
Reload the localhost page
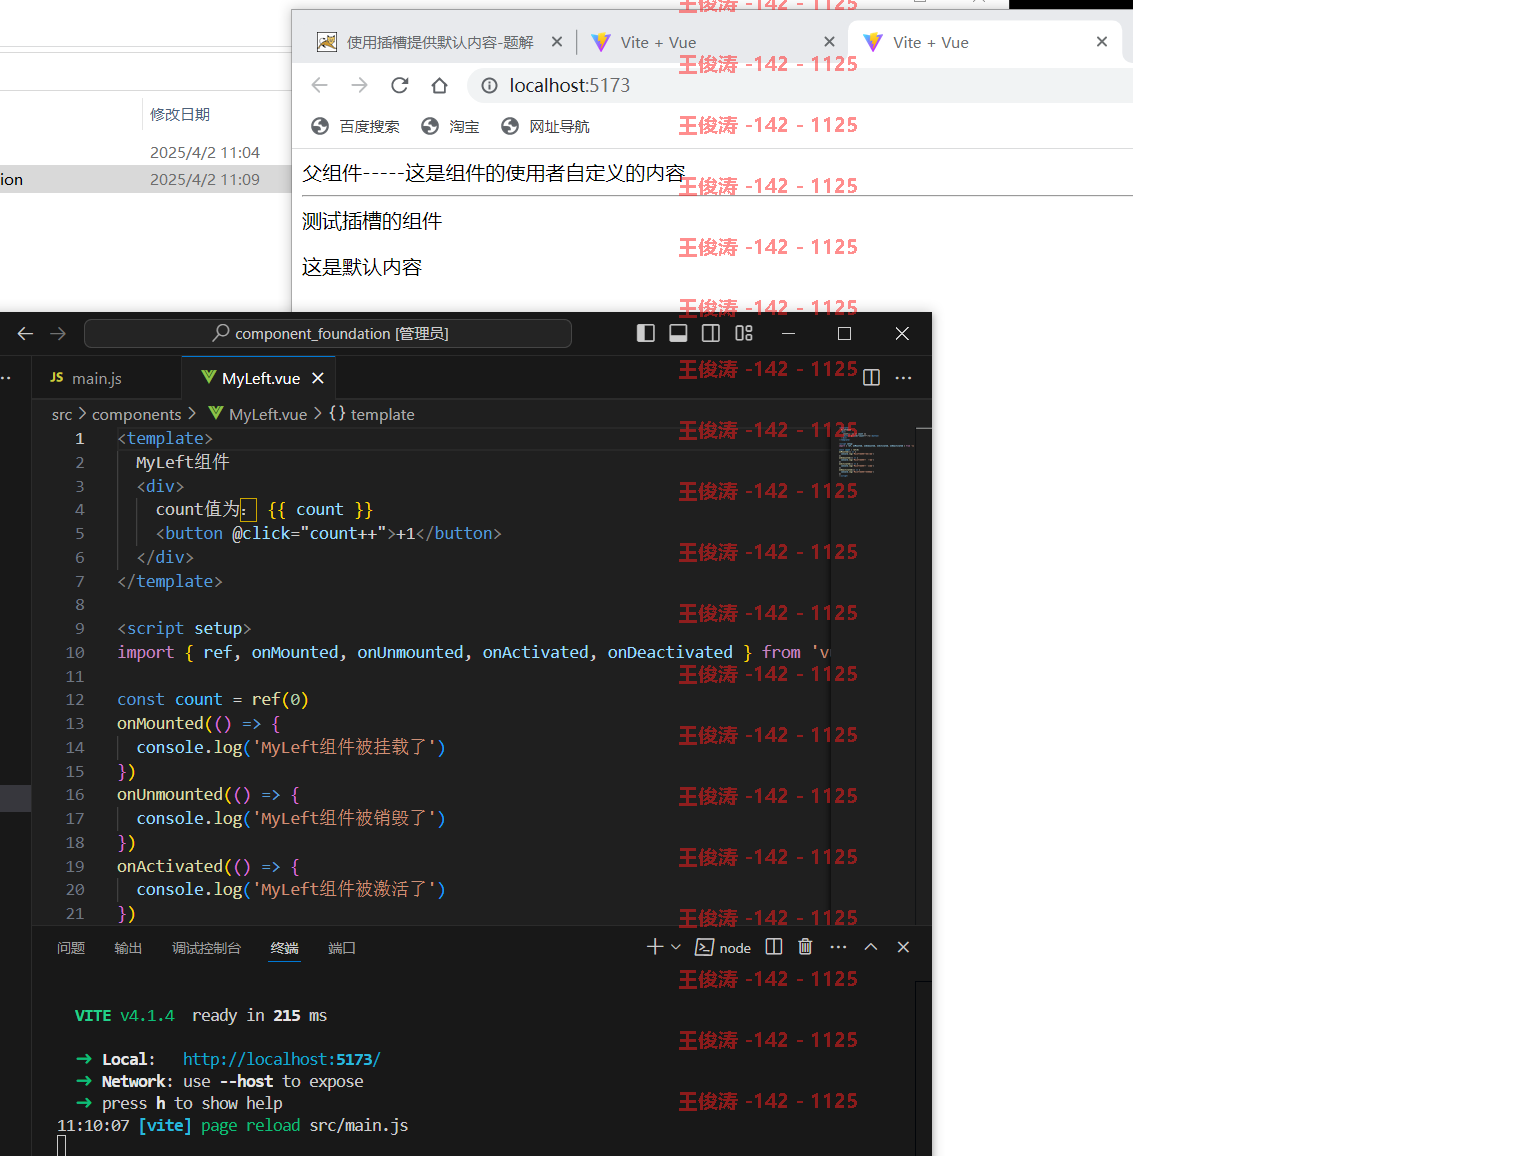[400, 85]
